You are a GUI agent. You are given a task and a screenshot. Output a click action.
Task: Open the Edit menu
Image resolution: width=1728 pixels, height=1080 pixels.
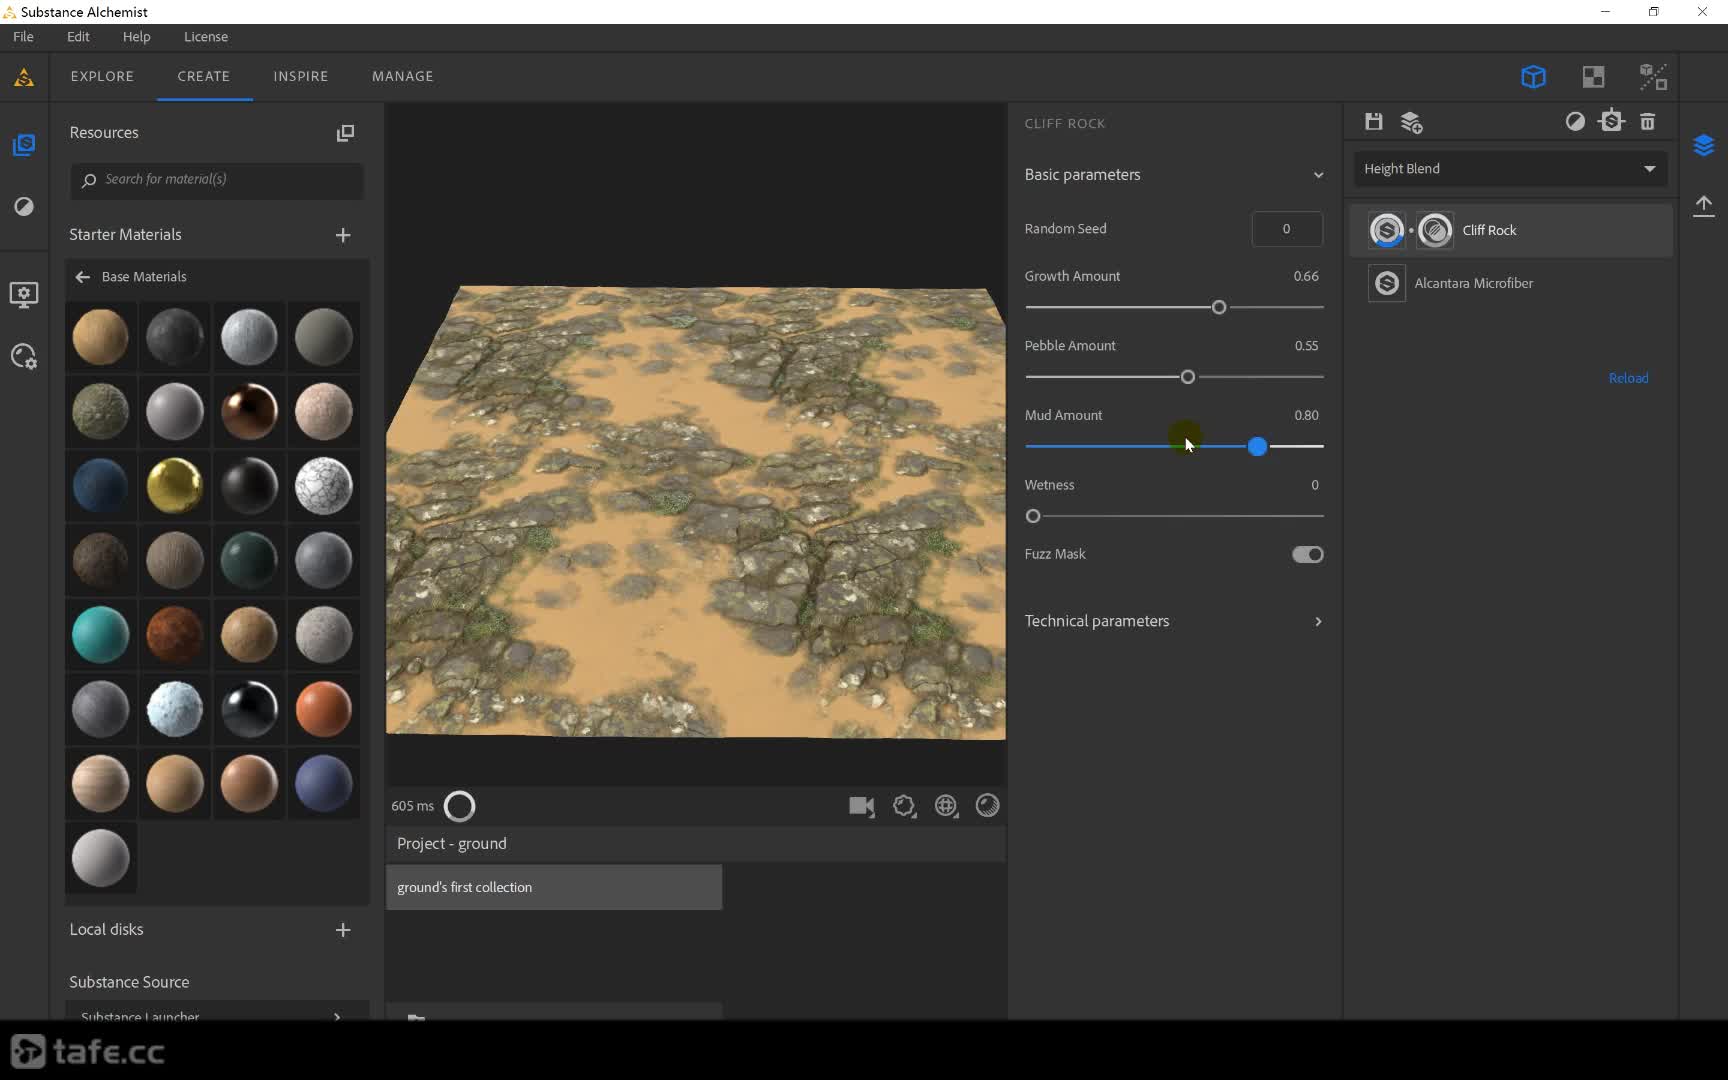[78, 37]
